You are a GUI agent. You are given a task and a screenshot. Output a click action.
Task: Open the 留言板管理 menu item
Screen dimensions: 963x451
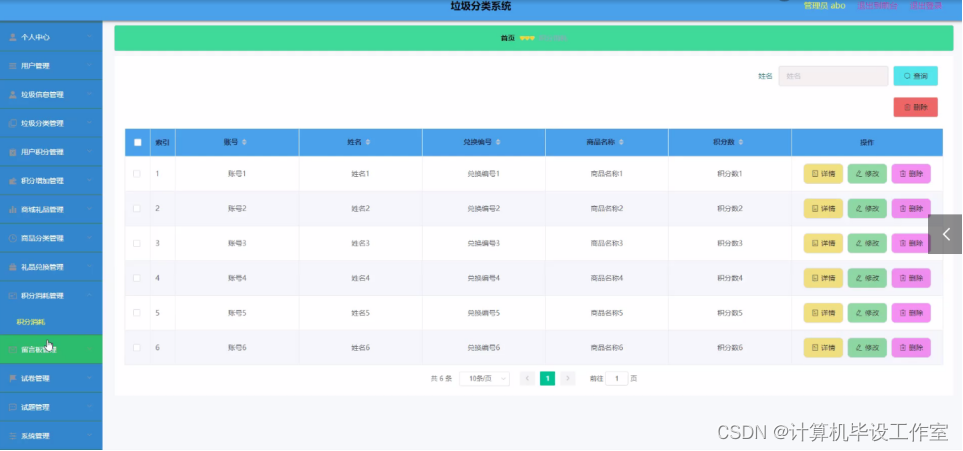point(51,350)
